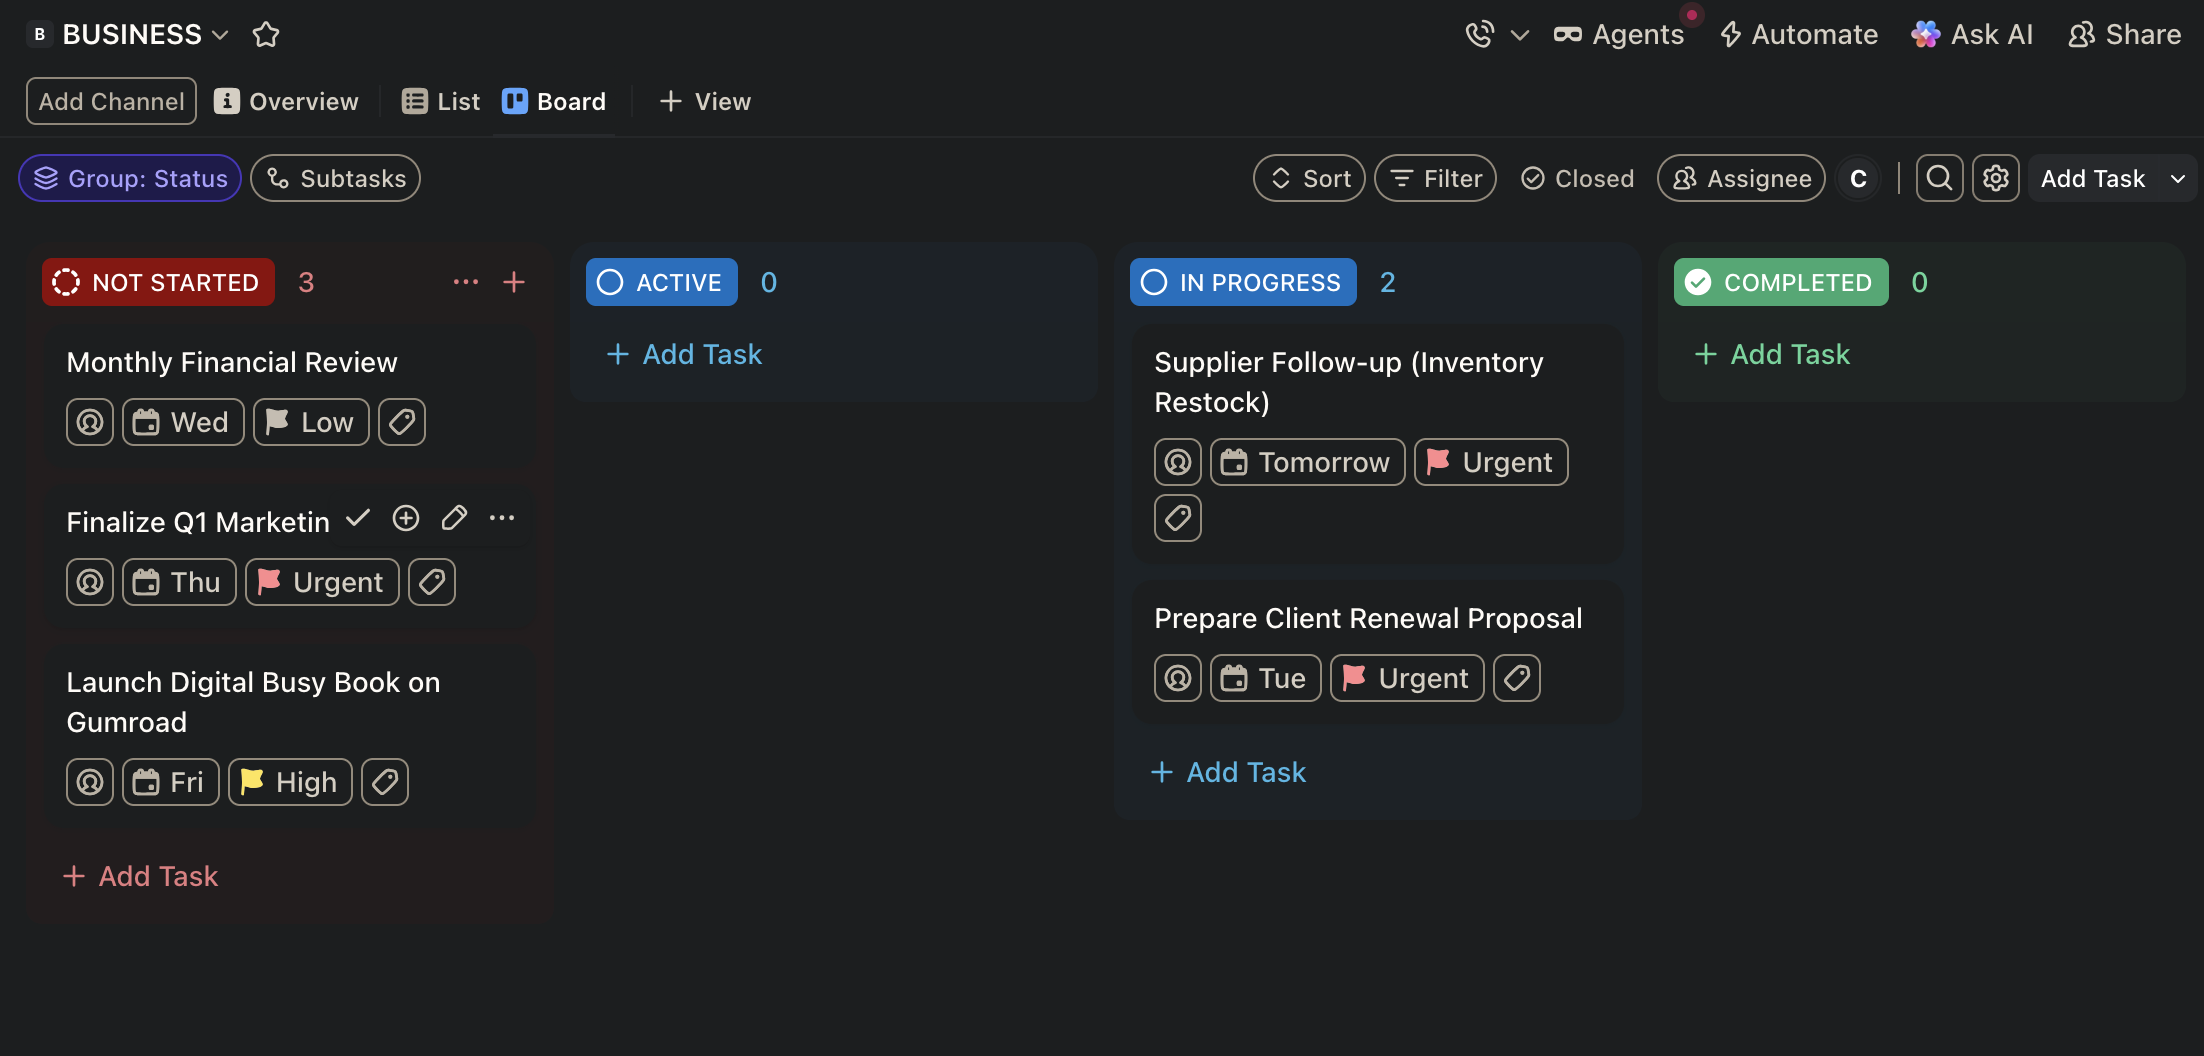The width and height of the screenshot is (2204, 1056).
Task: Change the Tue due date chip
Action: click(x=1266, y=678)
